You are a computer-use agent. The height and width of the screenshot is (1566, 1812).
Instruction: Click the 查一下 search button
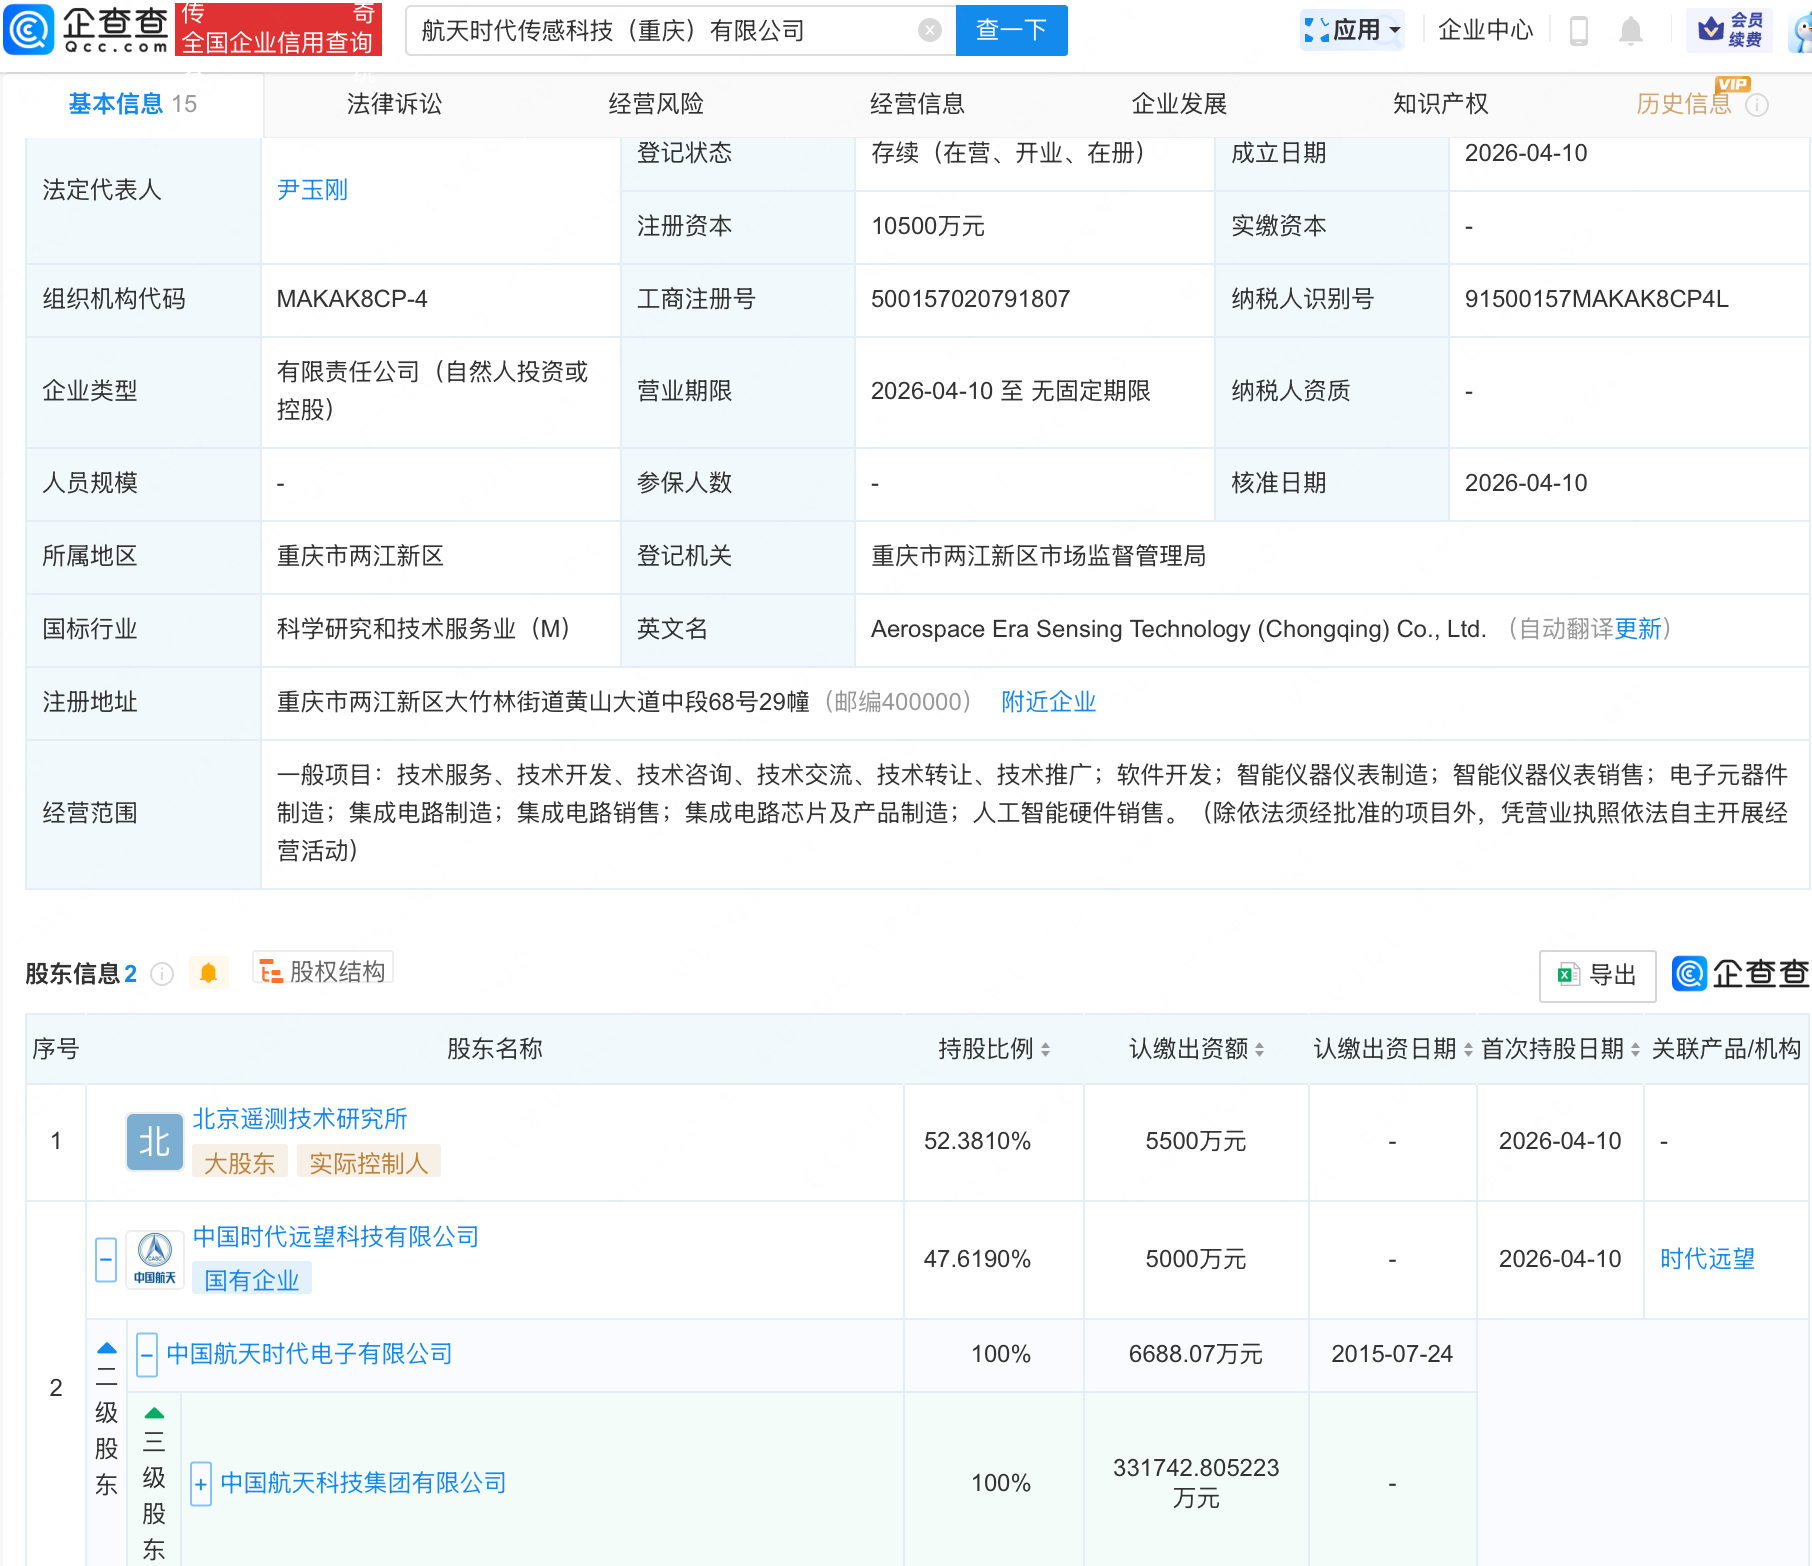1010,30
